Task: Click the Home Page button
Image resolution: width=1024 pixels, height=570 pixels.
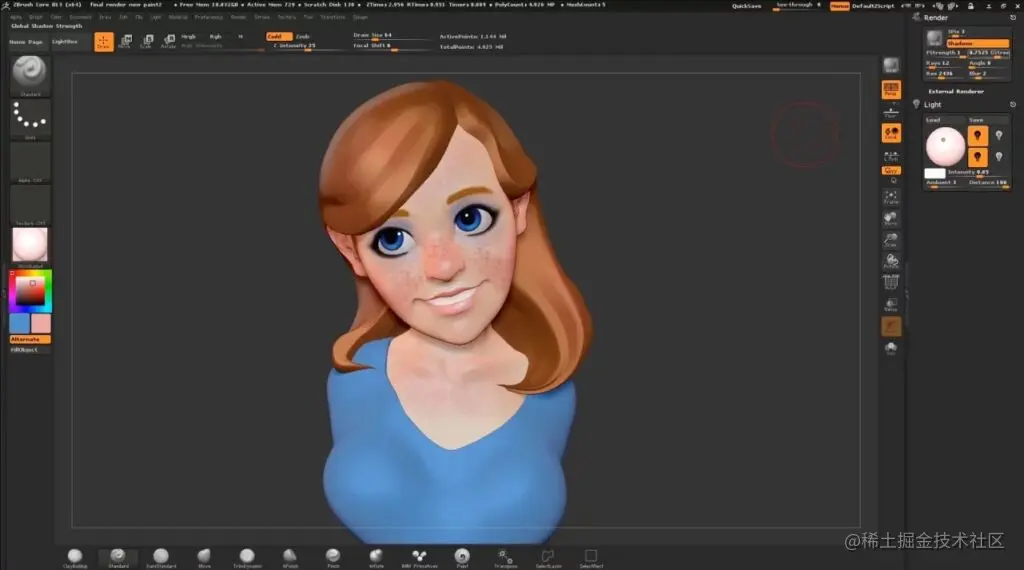Action: tap(26, 42)
